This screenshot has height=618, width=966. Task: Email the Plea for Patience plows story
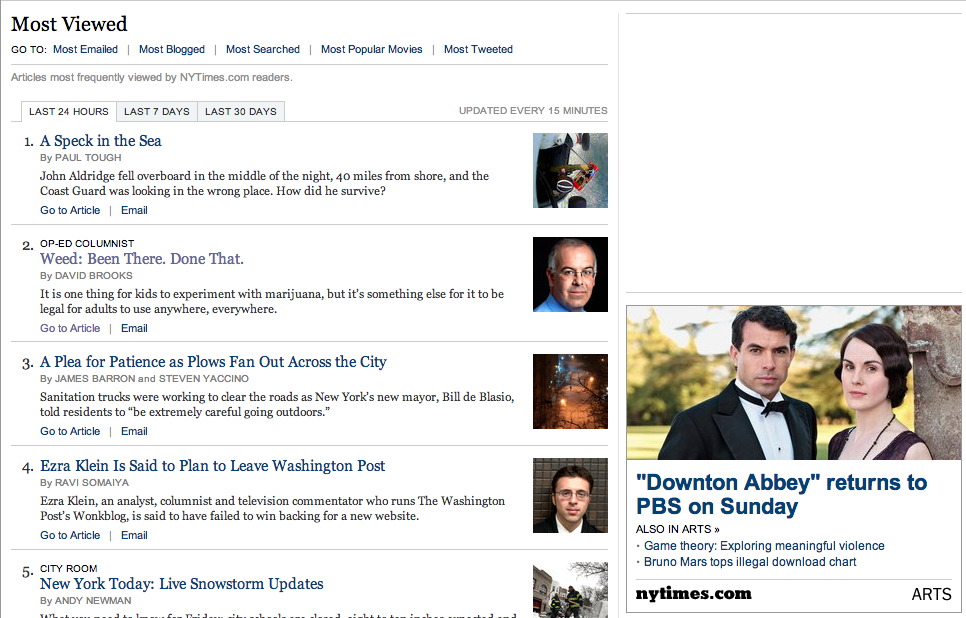pyautogui.click(x=134, y=431)
